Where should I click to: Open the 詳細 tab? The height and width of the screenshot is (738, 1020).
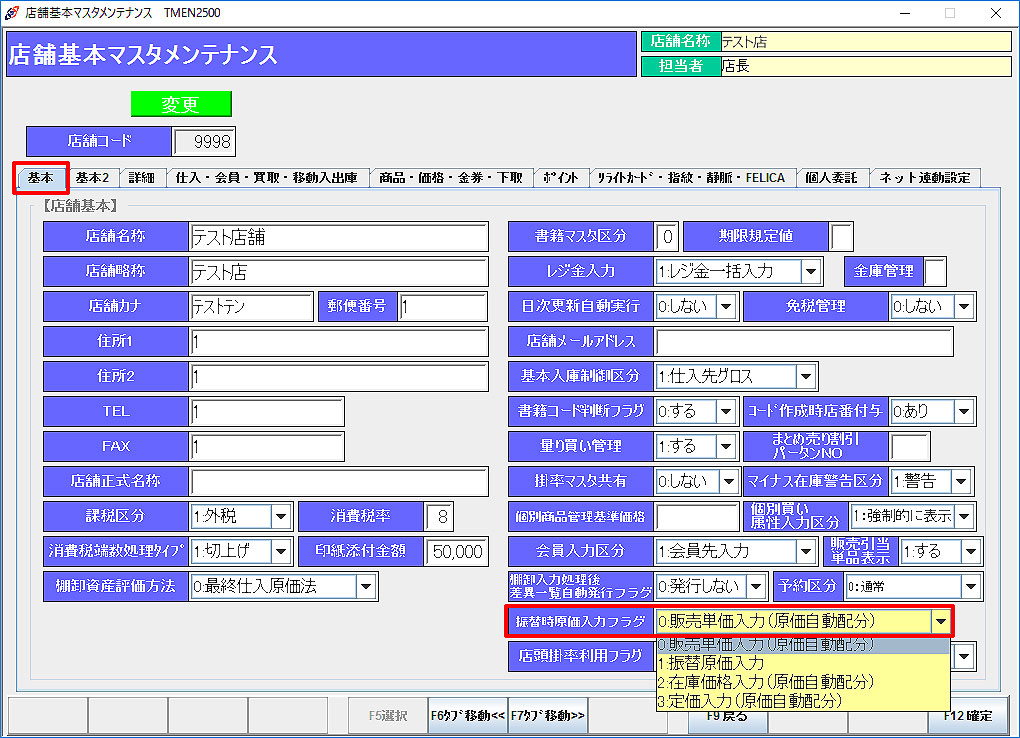142,178
